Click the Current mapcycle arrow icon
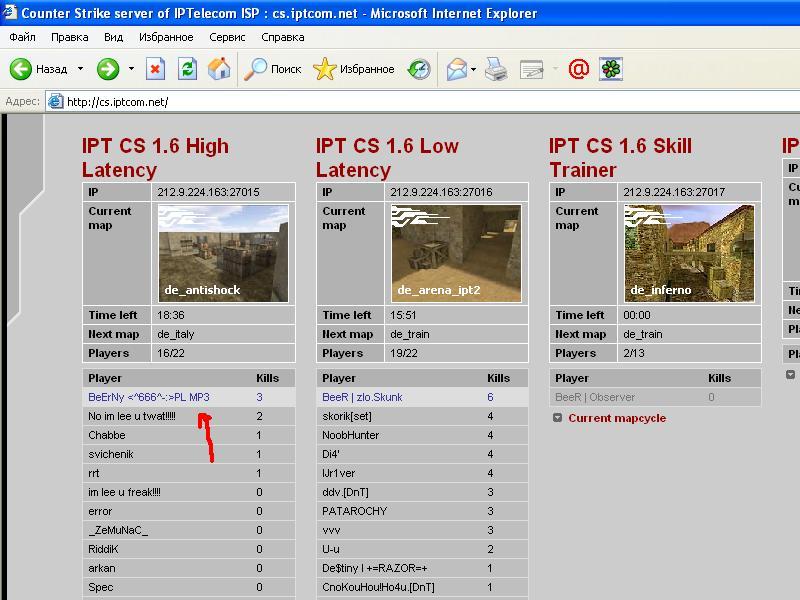Screen dimensions: 800x600 pos(558,418)
